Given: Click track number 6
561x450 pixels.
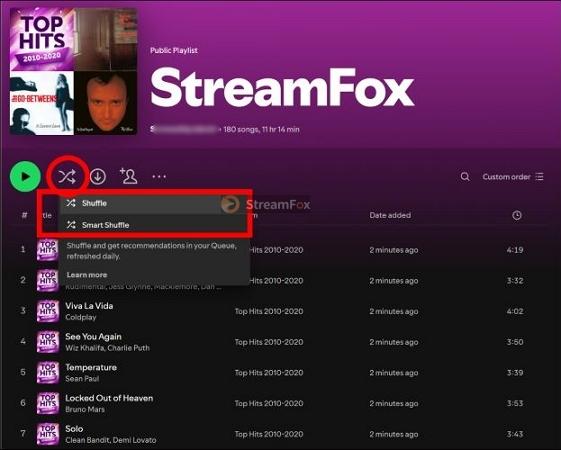Looking at the screenshot, I should [23, 403].
